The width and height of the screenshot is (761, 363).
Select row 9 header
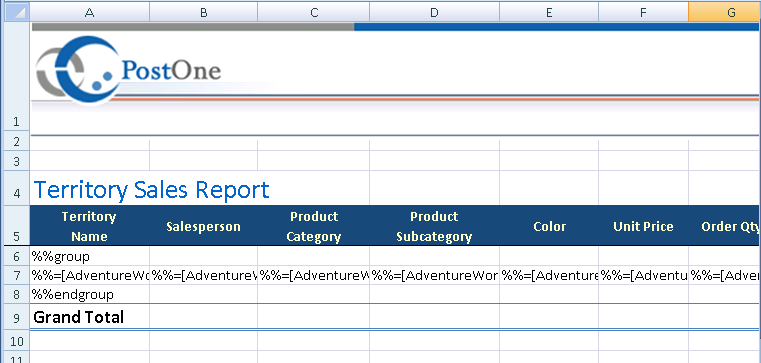pos(16,316)
